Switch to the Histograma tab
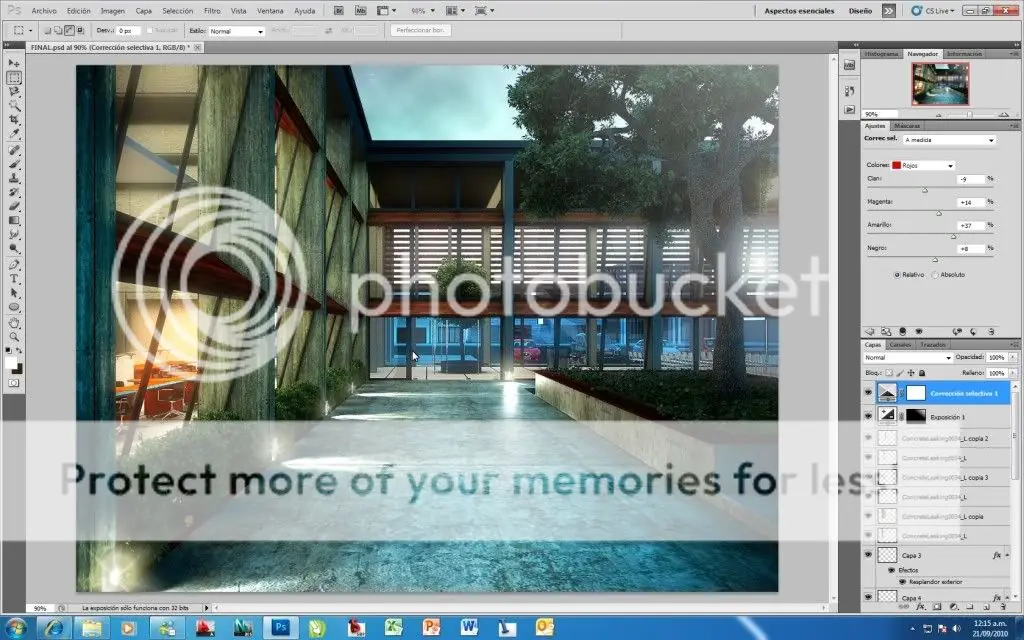The height and width of the screenshot is (640, 1024). [882, 54]
